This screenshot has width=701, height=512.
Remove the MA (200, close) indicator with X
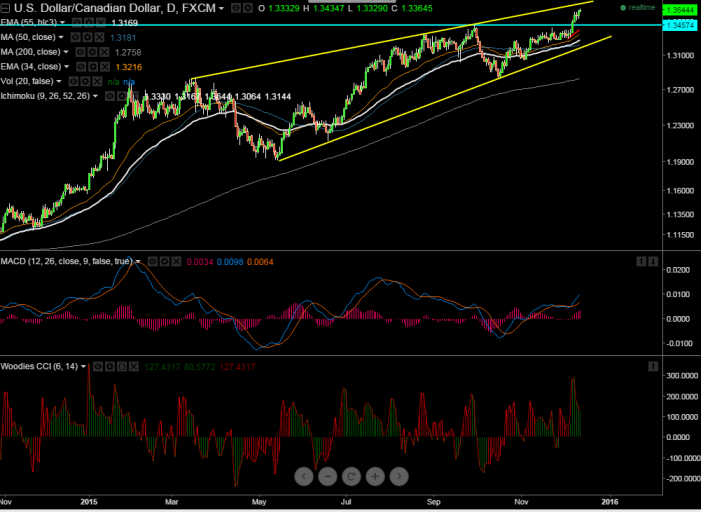pyautogui.click(x=105, y=52)
